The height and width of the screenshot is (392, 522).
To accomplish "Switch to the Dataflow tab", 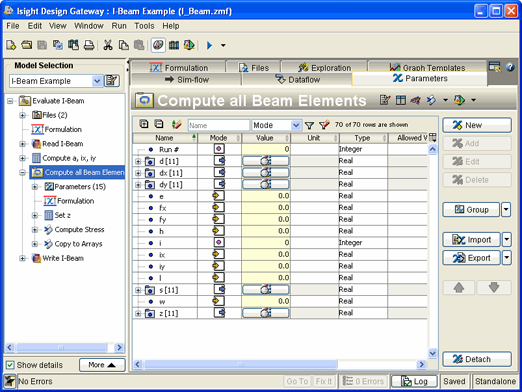I will (297, 80).
